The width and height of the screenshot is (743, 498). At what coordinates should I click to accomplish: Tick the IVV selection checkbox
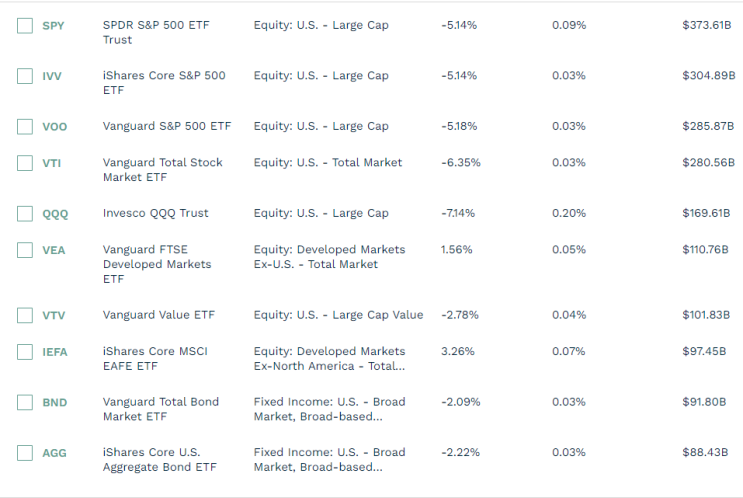coord(25,76)
